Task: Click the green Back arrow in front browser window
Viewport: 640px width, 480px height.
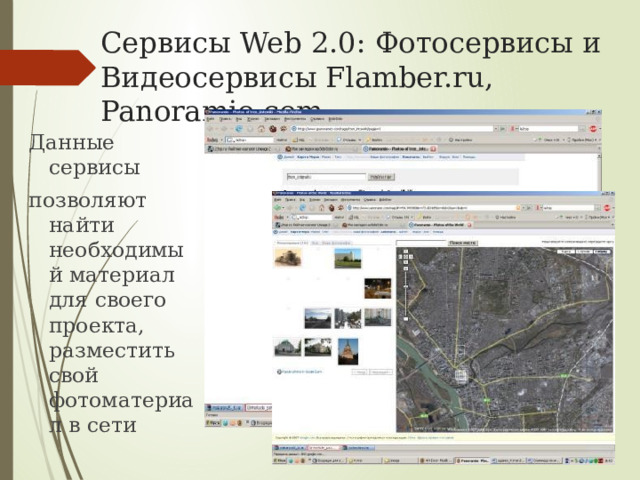Action: (x=278, y=208)
